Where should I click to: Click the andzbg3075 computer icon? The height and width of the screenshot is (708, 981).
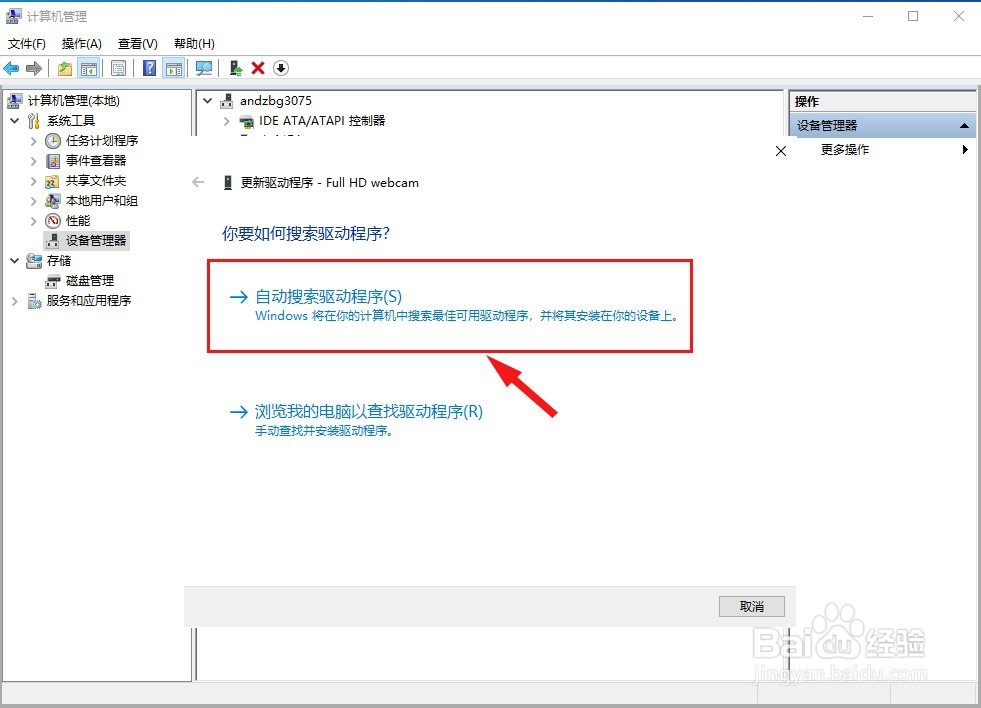point(227,101)
